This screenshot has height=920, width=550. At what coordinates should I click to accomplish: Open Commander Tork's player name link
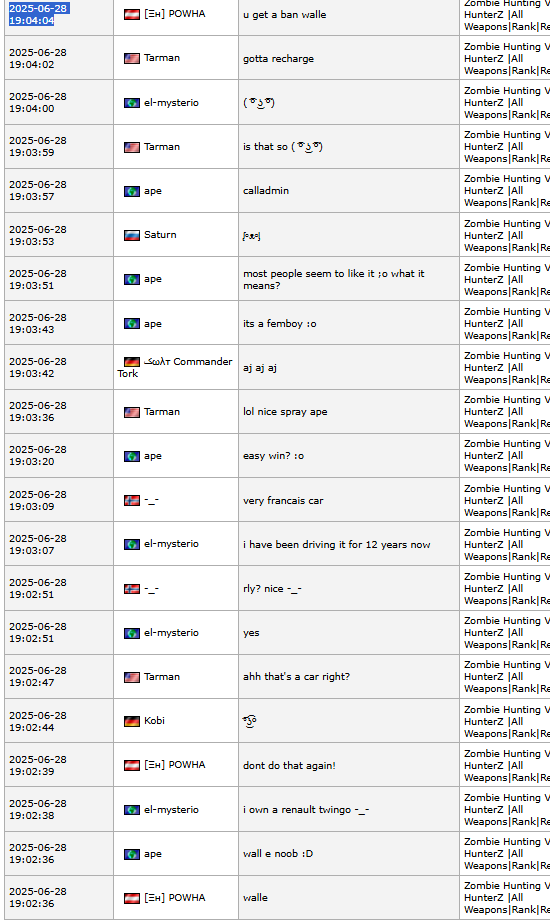coord(175,367)
